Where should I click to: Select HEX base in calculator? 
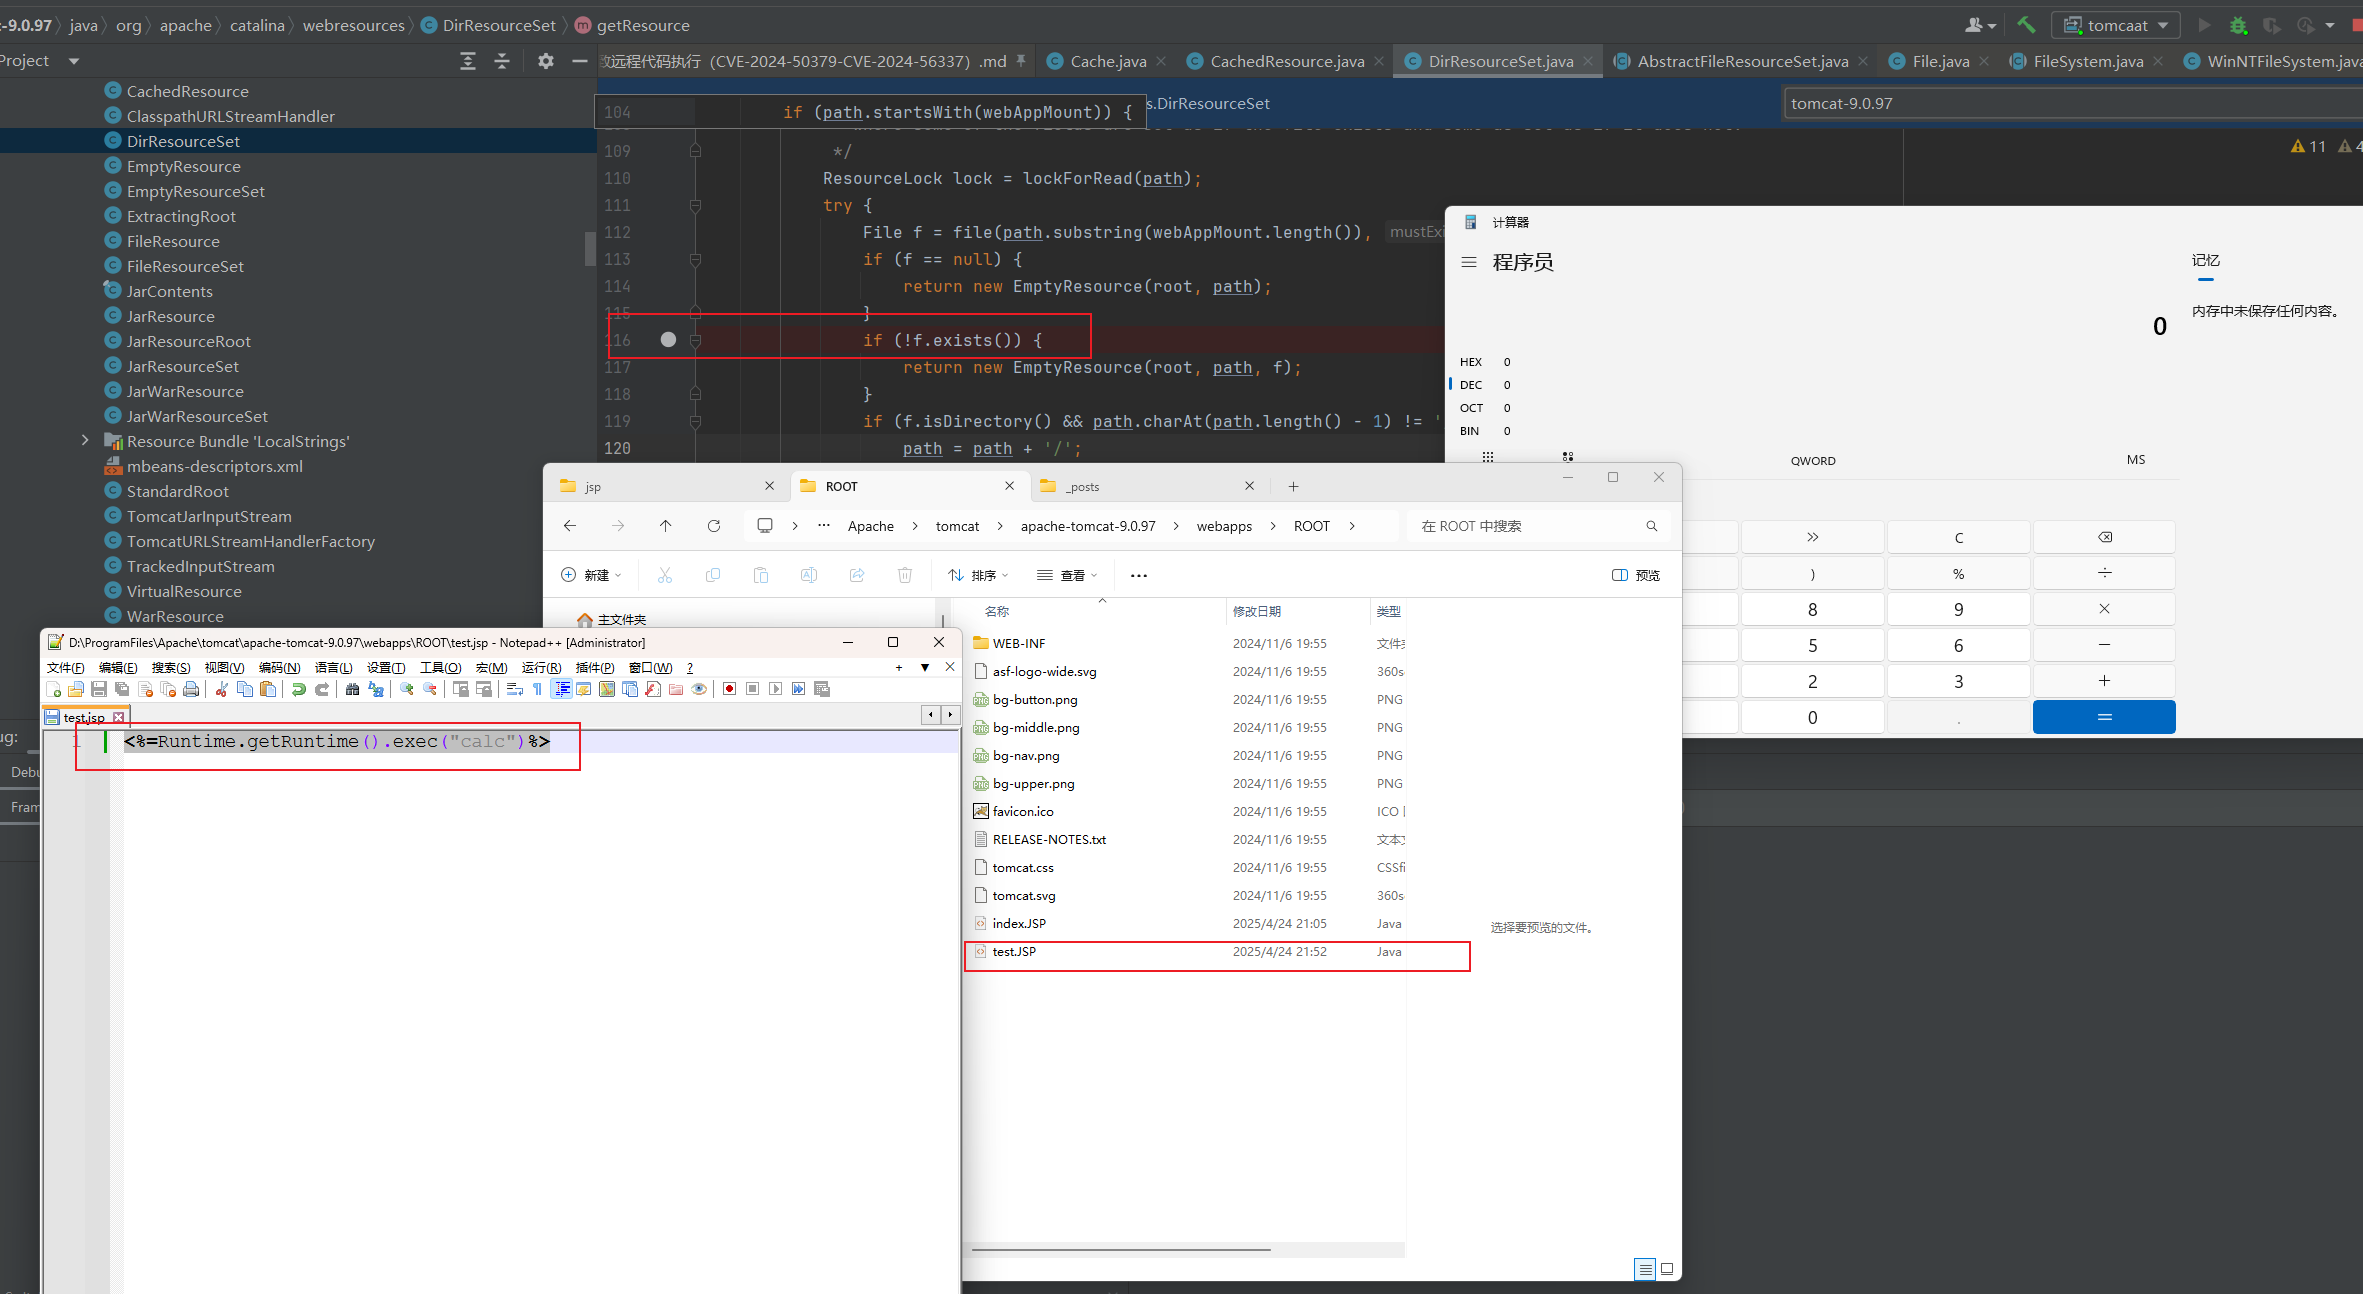point(1485,362)
